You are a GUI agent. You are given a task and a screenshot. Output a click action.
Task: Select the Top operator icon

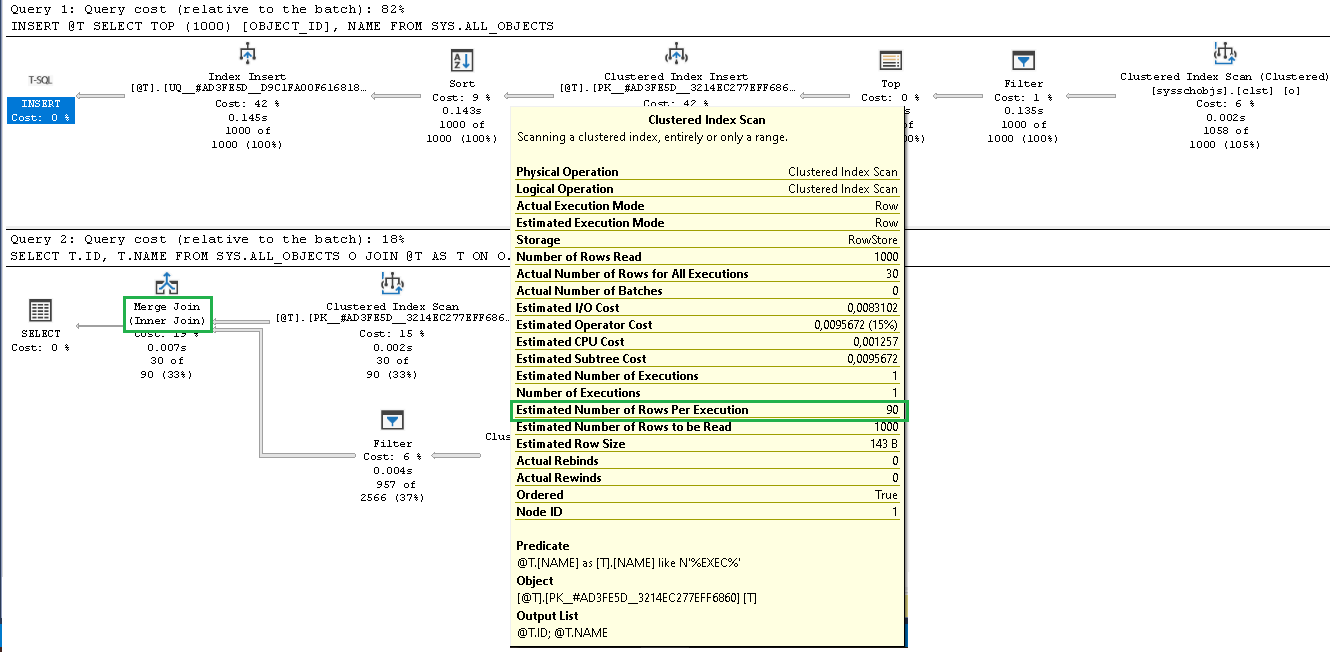pyautogui.click(x=891, y=62)
